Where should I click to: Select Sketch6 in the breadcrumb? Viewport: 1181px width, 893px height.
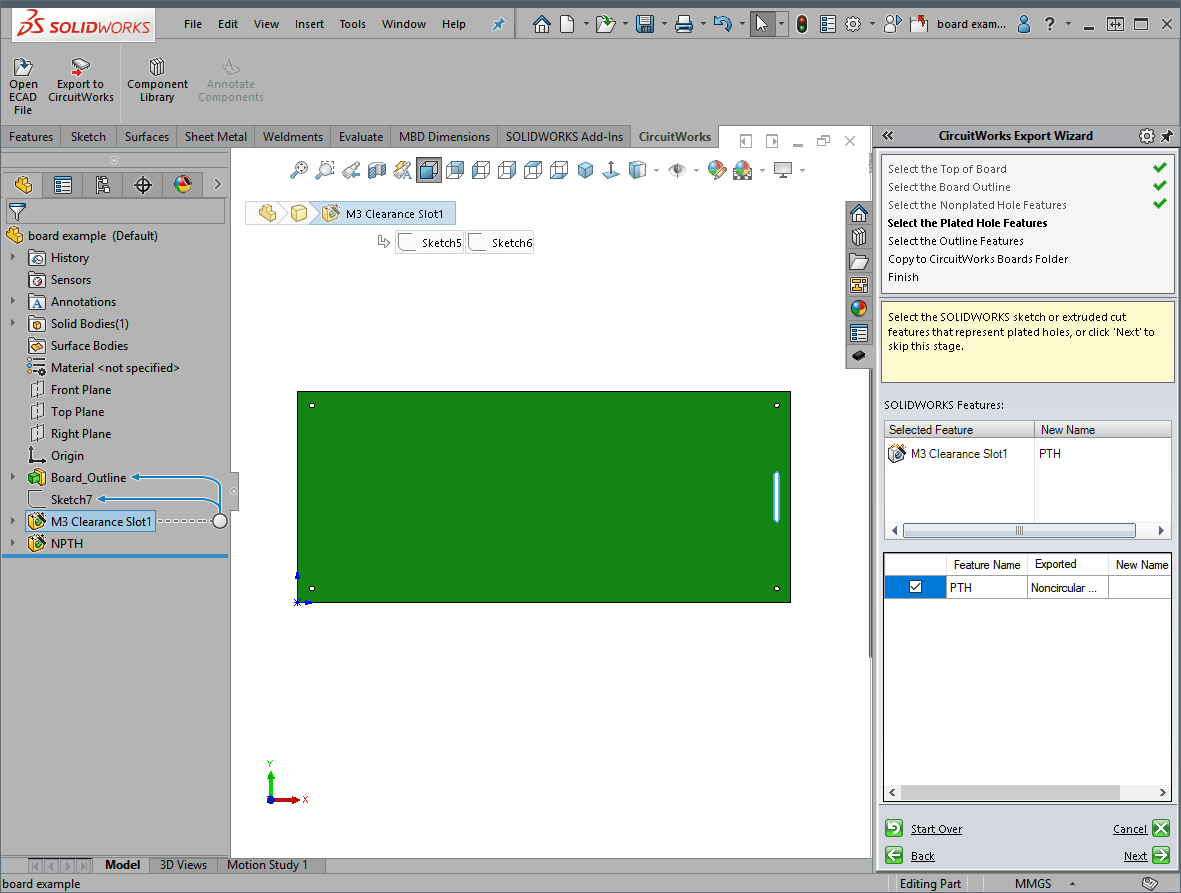(500, 242)
